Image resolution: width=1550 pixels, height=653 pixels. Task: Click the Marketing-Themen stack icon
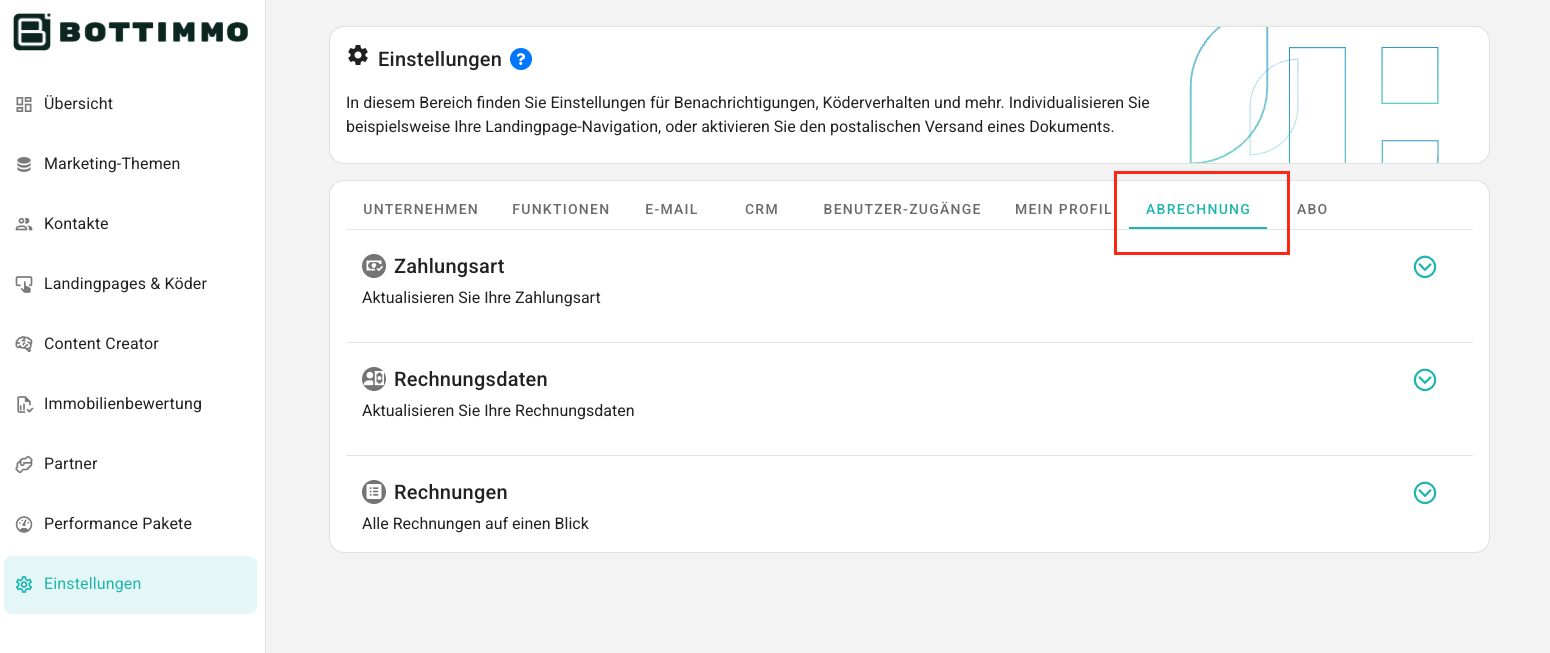click(x=24, y=164)
